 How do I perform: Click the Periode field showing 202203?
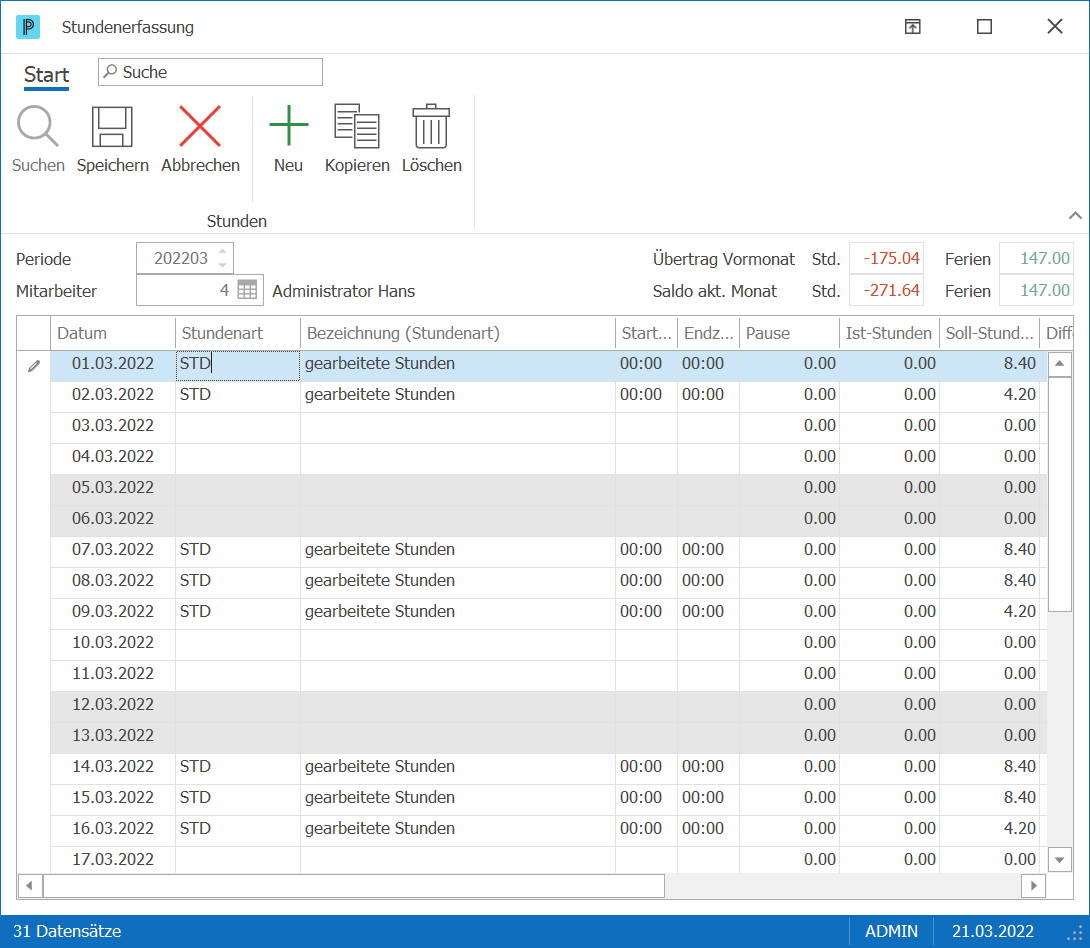(x=185, y=259)
